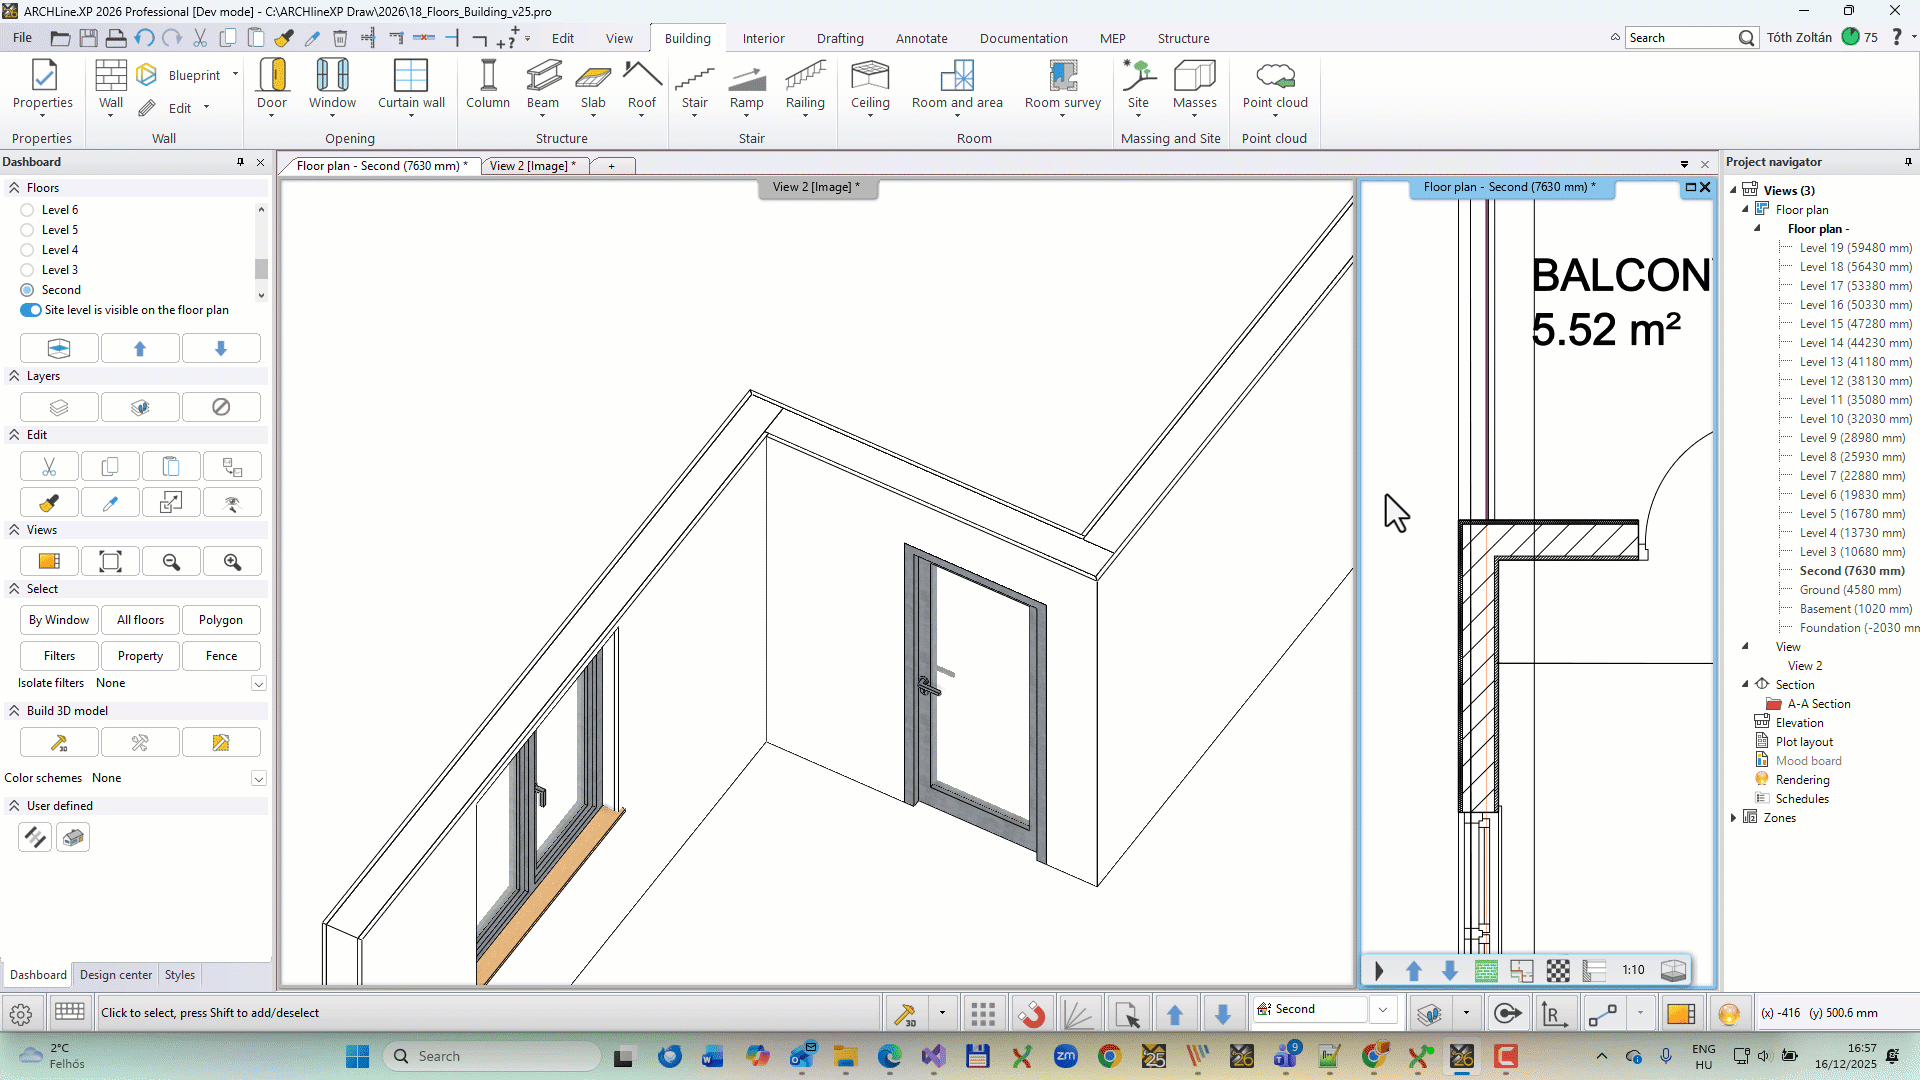Toggle Level 3 visibility in the Floors list
This screenshot has width=1920, height=1080.
pos(27,269)
